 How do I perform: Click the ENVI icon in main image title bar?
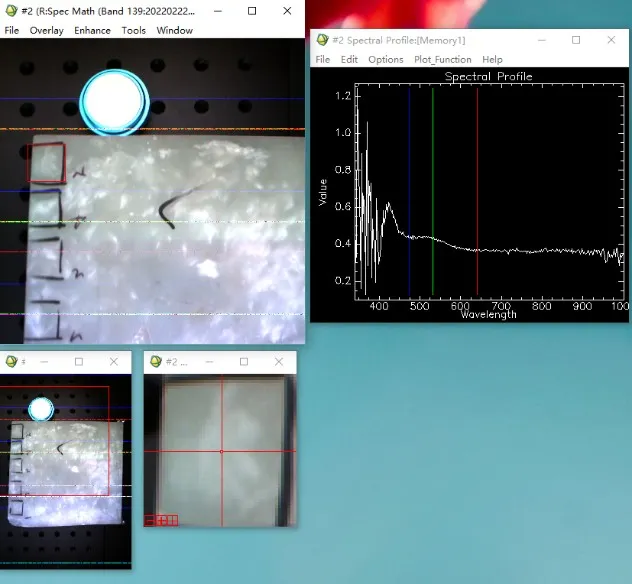click(10, 11)
